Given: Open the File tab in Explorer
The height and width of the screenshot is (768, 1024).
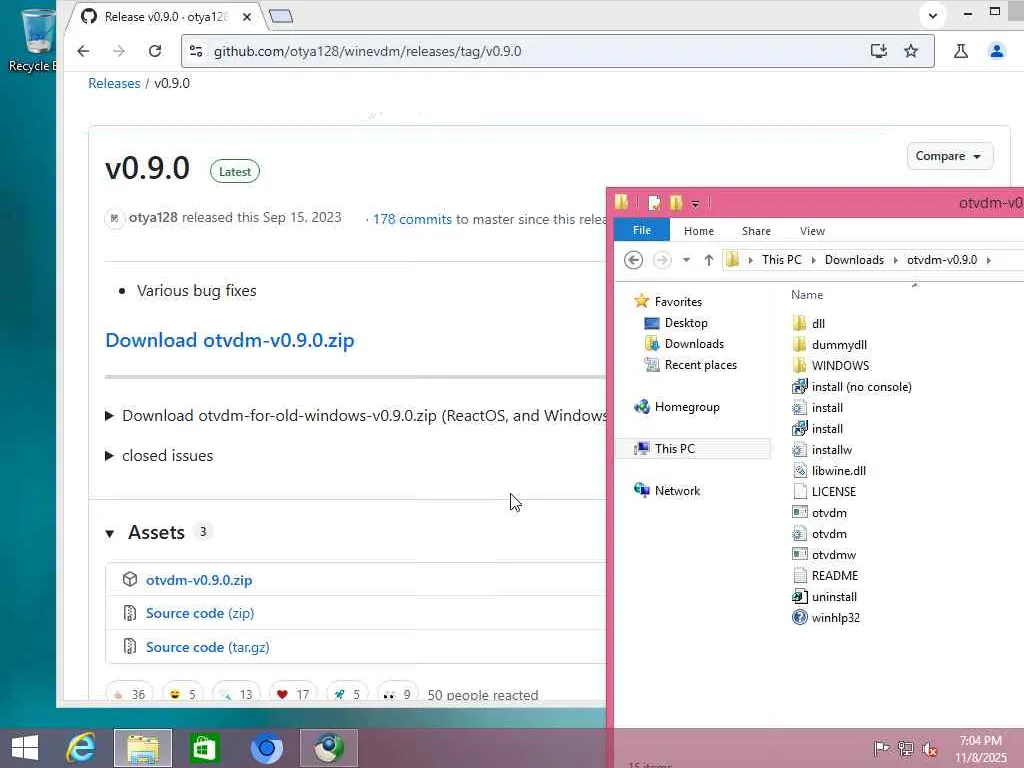Looking at the screenshot, I should click(x=641, y=230).
